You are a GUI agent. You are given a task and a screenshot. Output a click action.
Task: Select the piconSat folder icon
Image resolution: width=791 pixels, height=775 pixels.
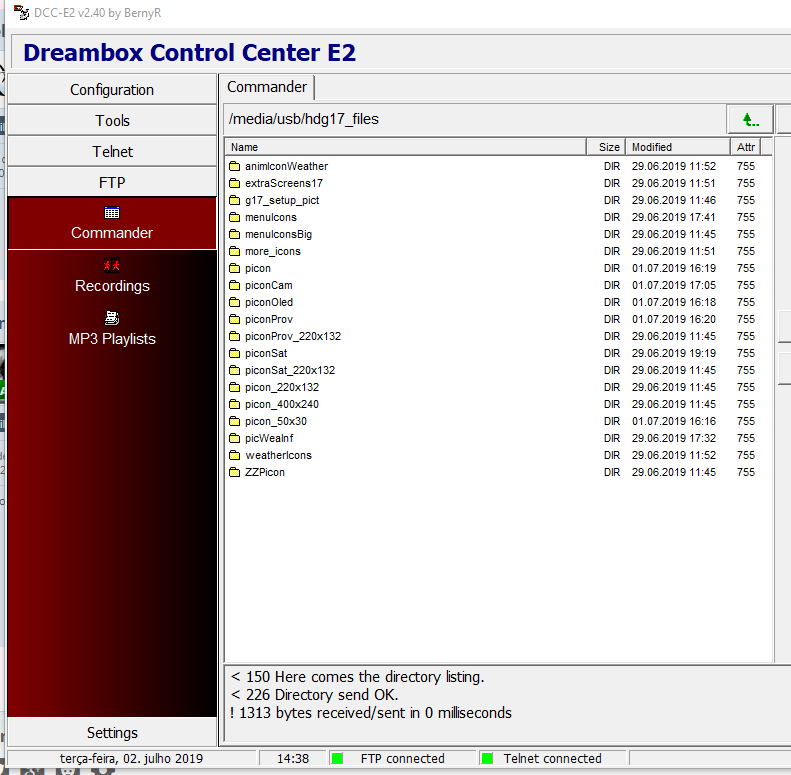tap(234, 353)
